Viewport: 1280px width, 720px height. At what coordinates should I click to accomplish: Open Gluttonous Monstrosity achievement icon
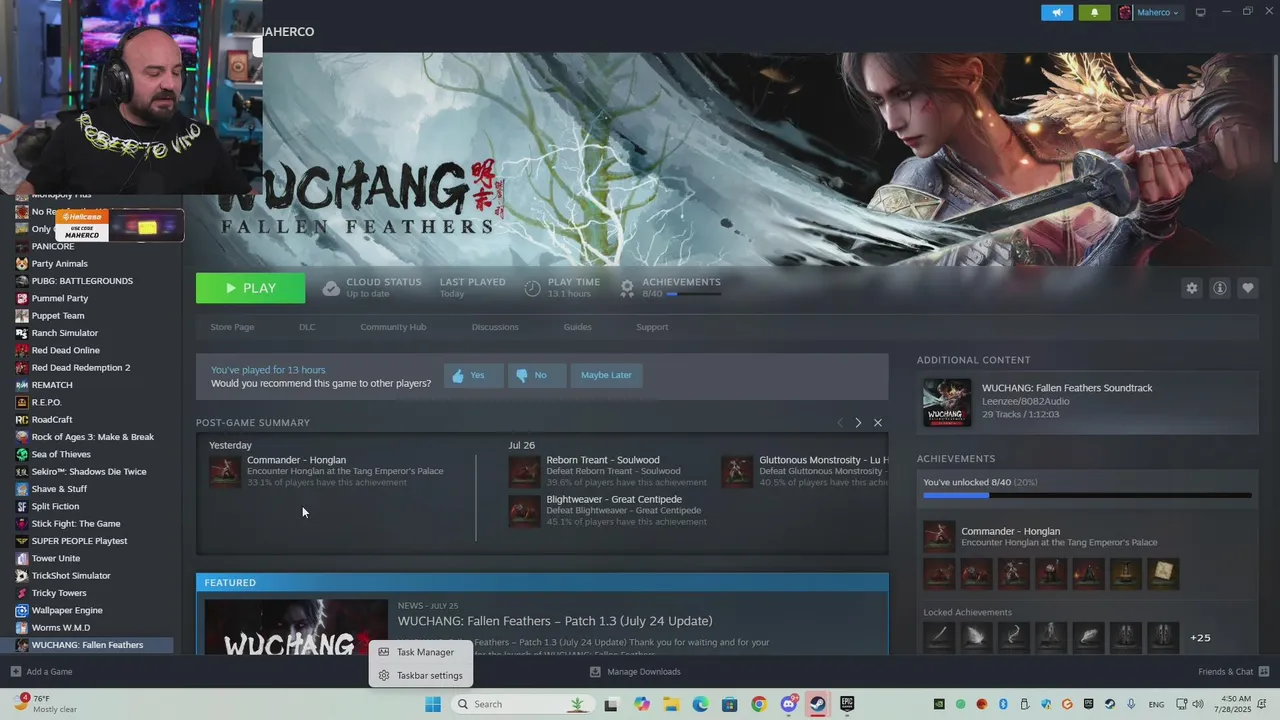[737, 472]
